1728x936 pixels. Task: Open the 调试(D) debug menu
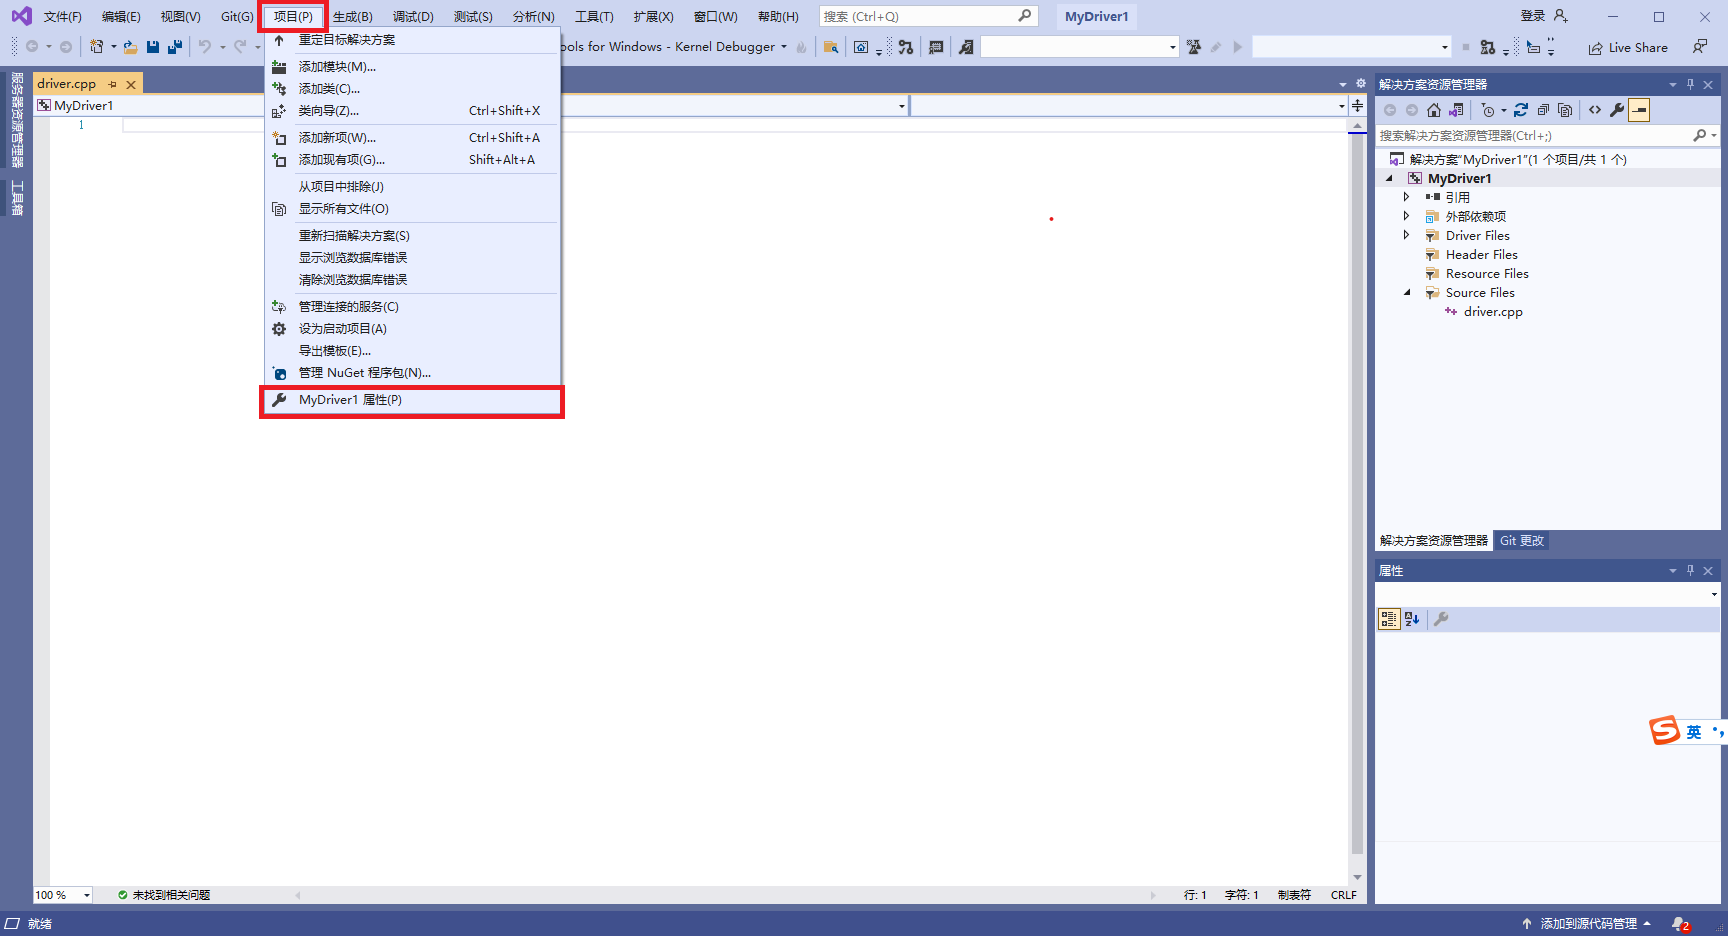[413, 16]
